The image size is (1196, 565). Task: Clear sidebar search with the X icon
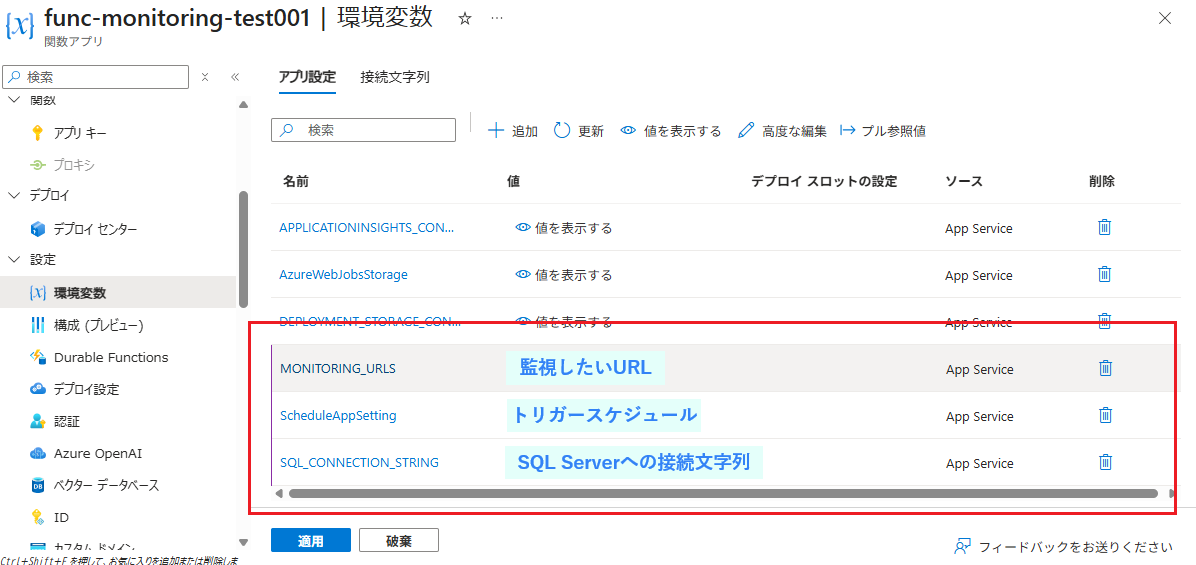pyautogui.click(x=204, y=77)
